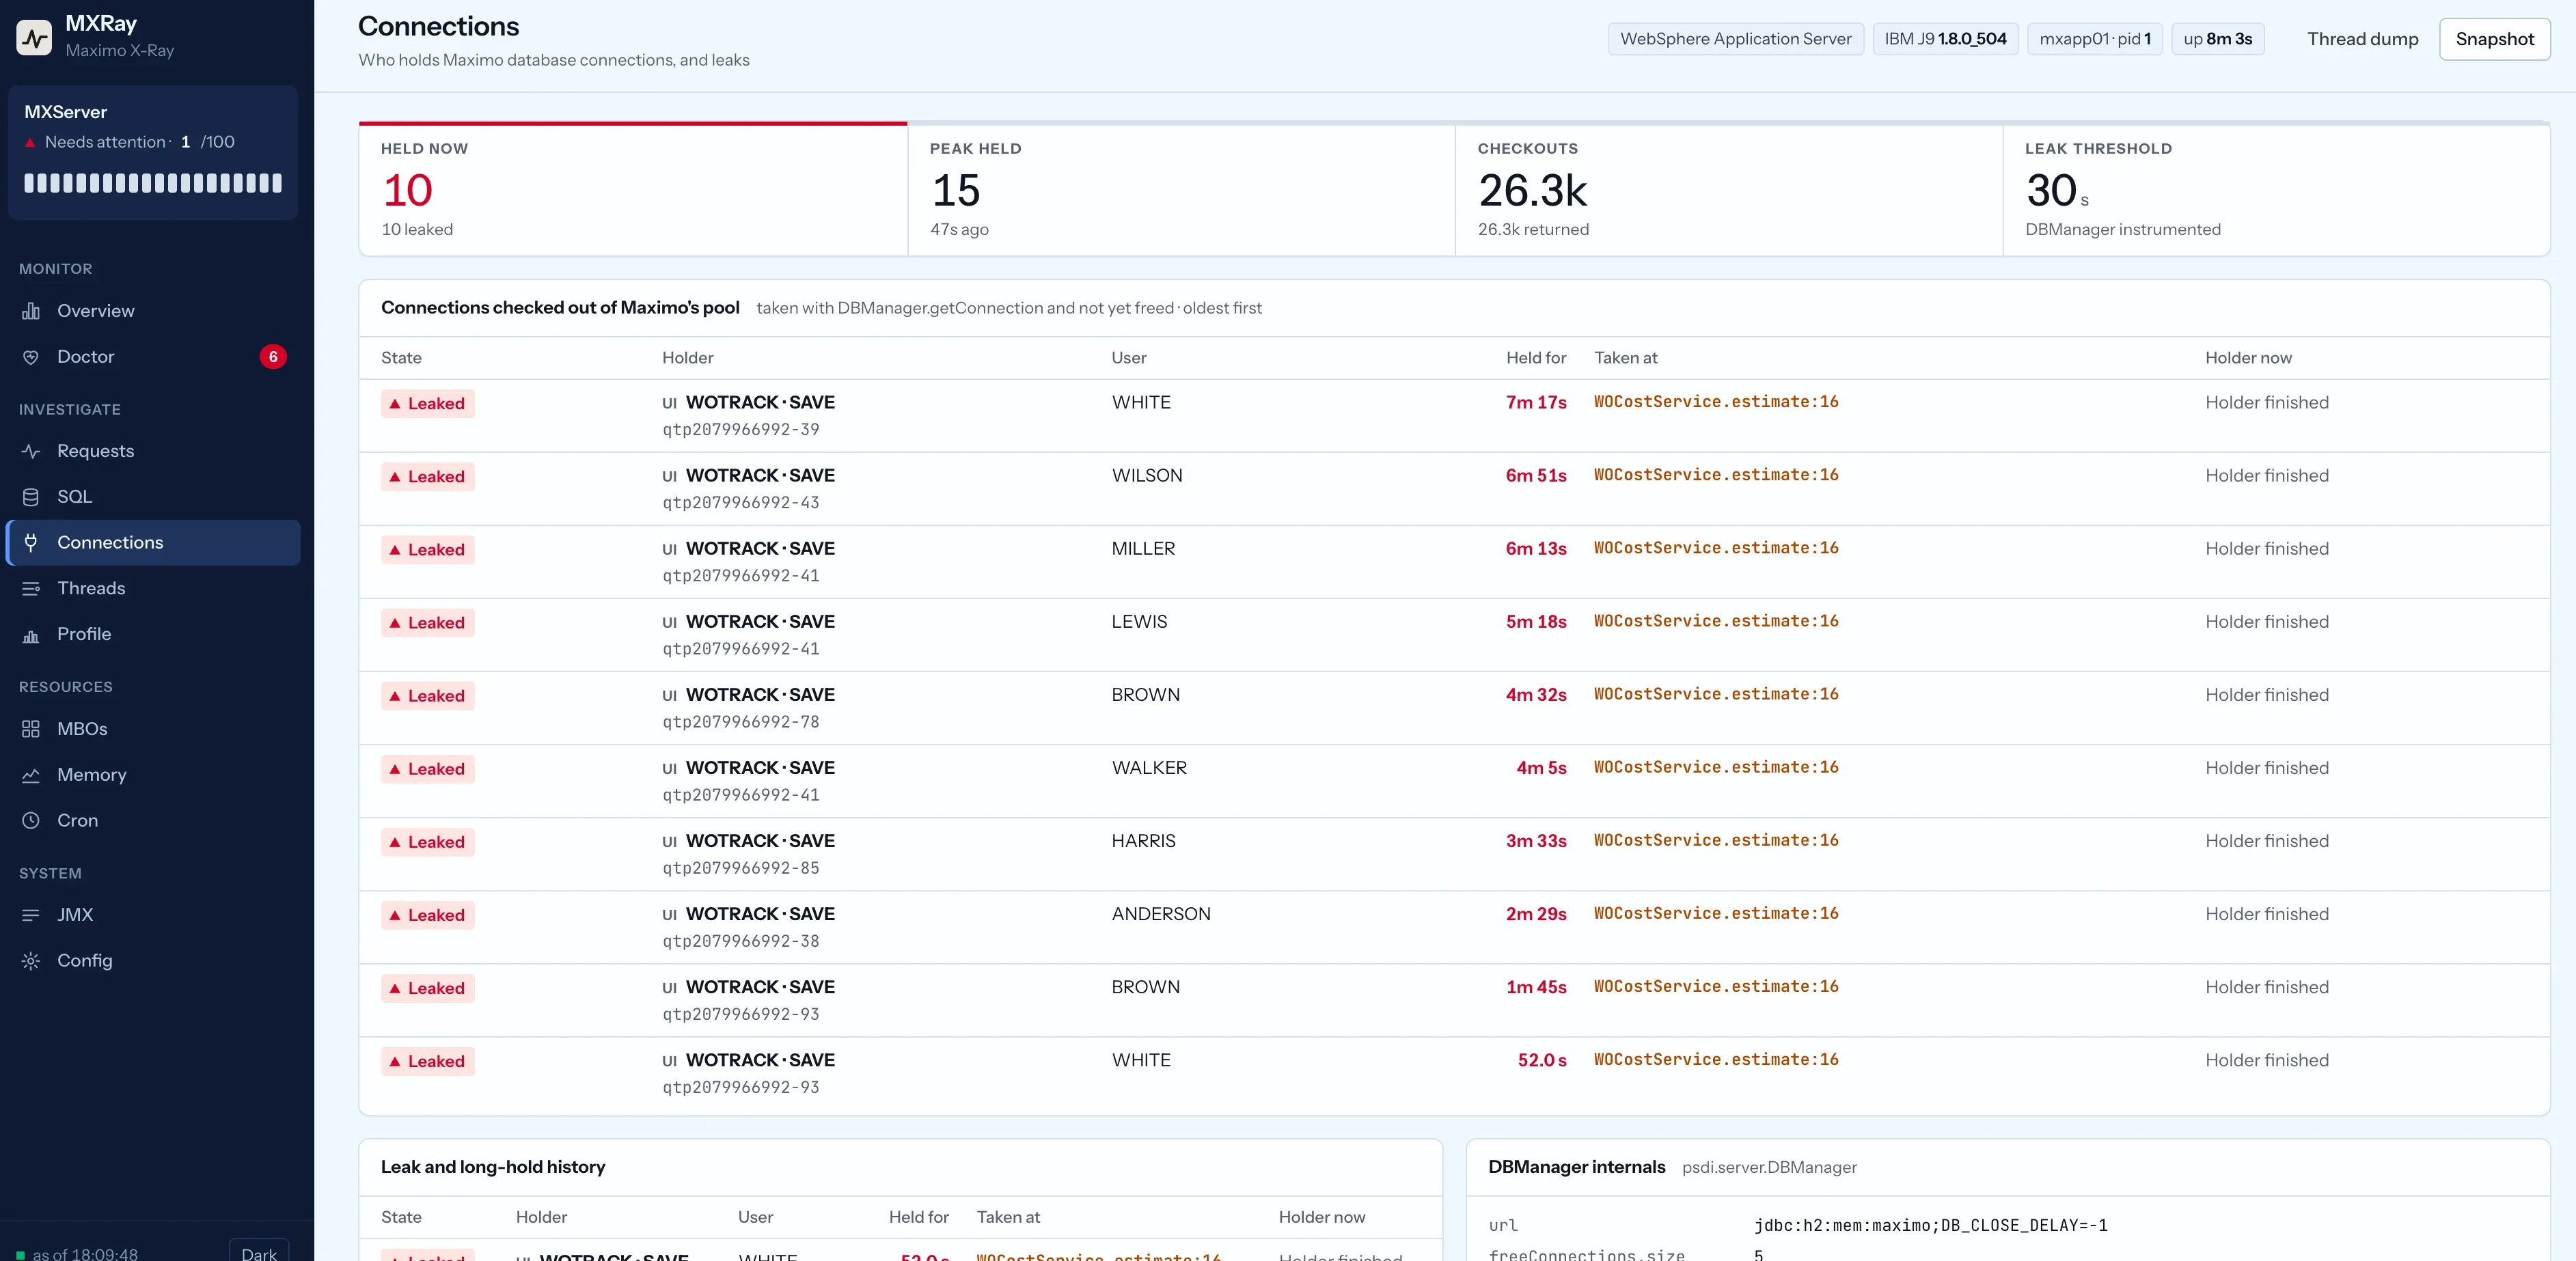Click the up 8m 3s uptime chip
The height and width of the screenshot is (1261, 2576).
2217,39
